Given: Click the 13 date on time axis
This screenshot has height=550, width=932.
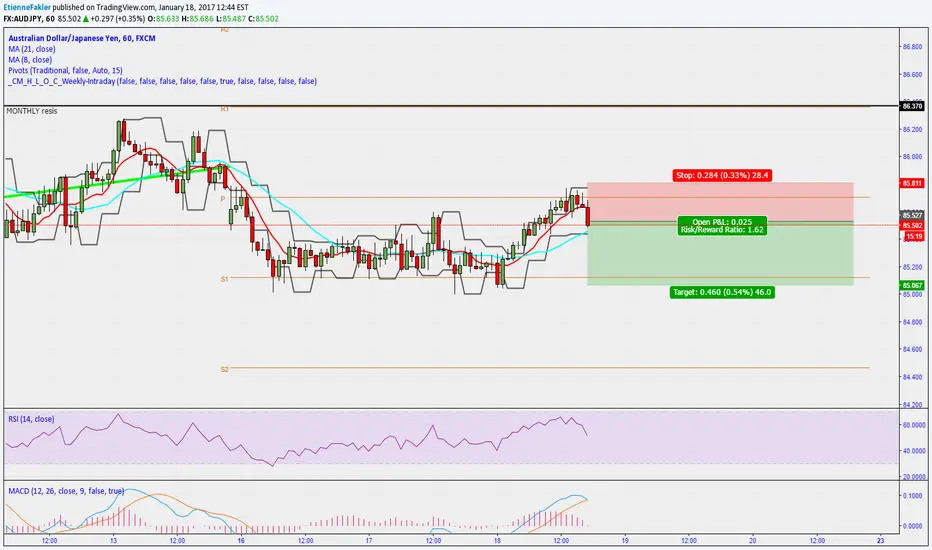Looking at the screenshot, I should click(114, 540).
